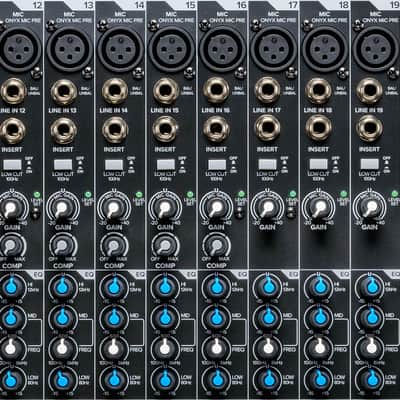Click the white Freq knob on channel 13
Viewport: 400px width, 400px height.
63,348
